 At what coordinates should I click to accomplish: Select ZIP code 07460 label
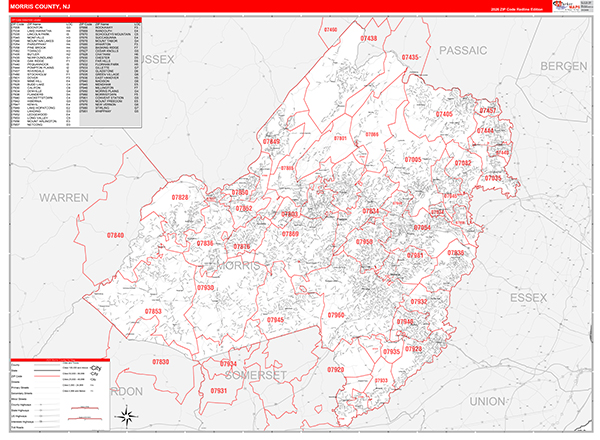tap(331, 29)
